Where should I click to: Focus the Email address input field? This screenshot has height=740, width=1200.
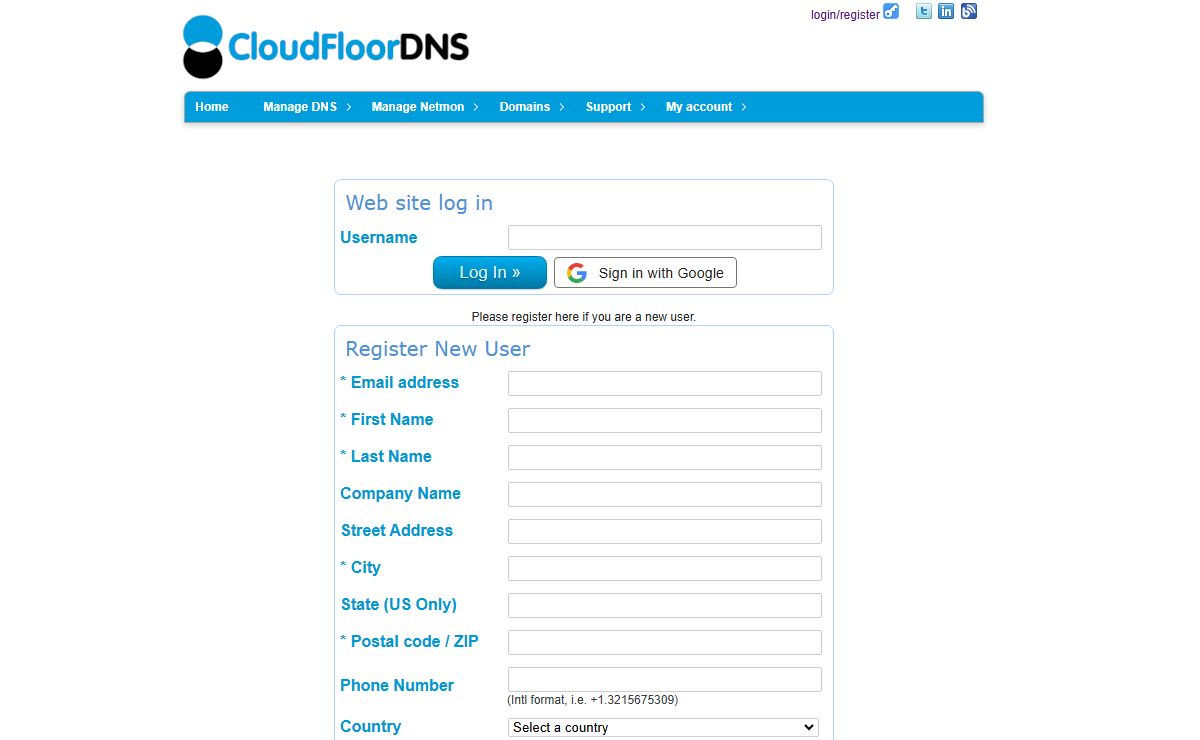point(665,383)
